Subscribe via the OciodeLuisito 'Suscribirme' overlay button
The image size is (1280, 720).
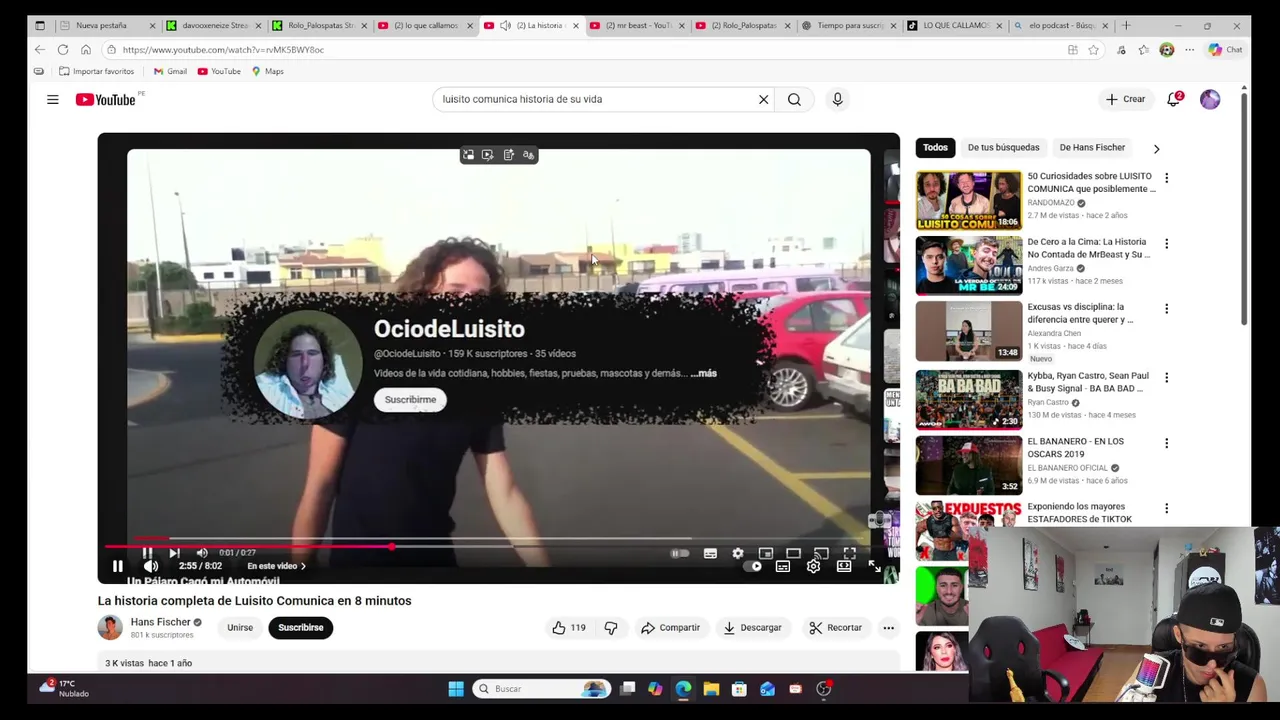pos(410,399)
